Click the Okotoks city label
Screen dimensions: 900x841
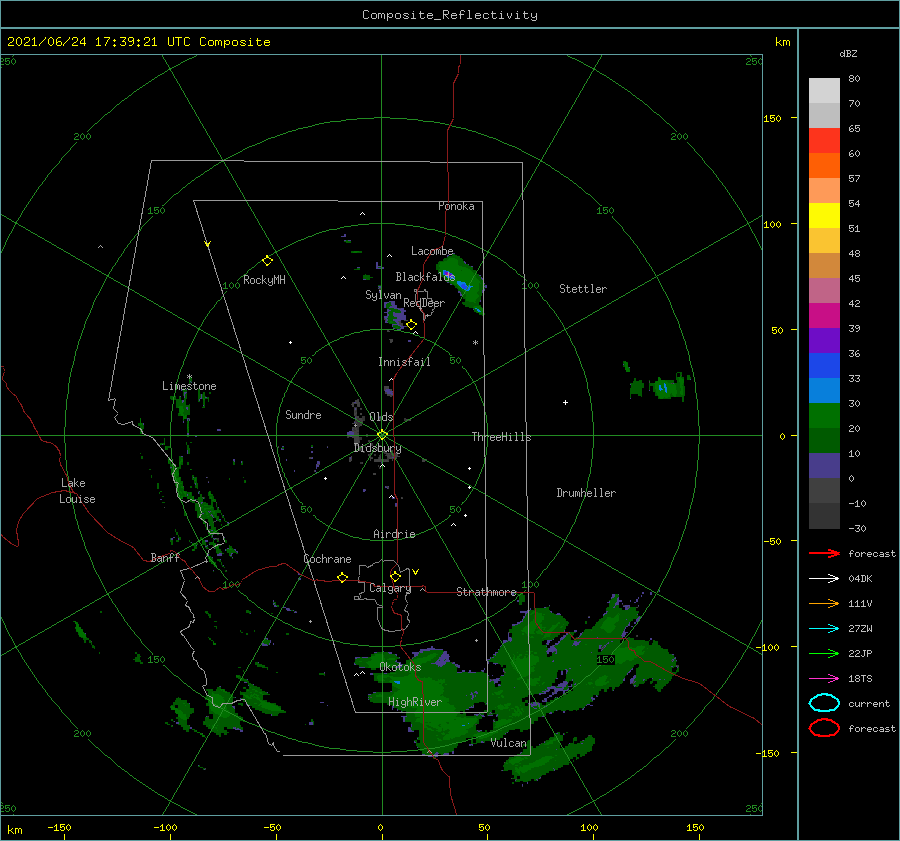pyautogui.click(x=400, y=667)
